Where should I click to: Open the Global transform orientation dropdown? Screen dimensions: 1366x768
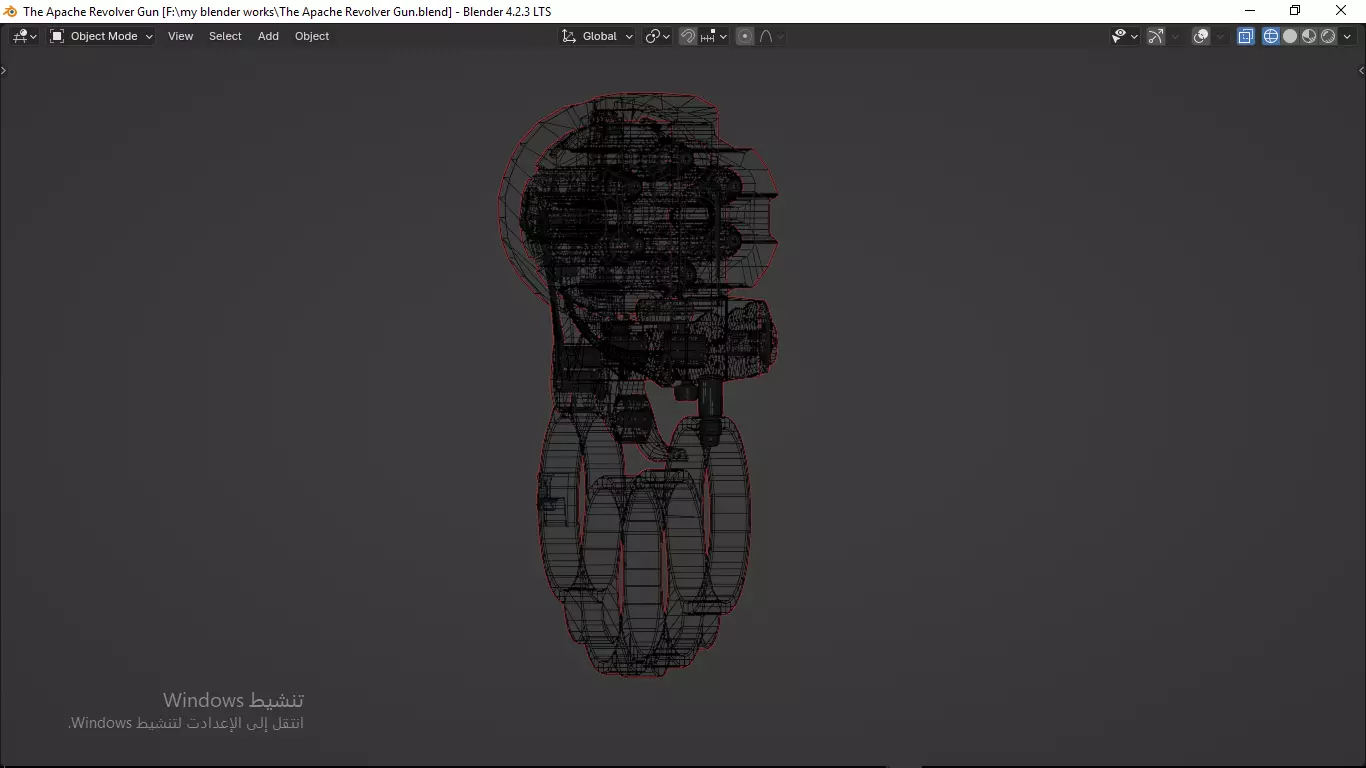597,36
